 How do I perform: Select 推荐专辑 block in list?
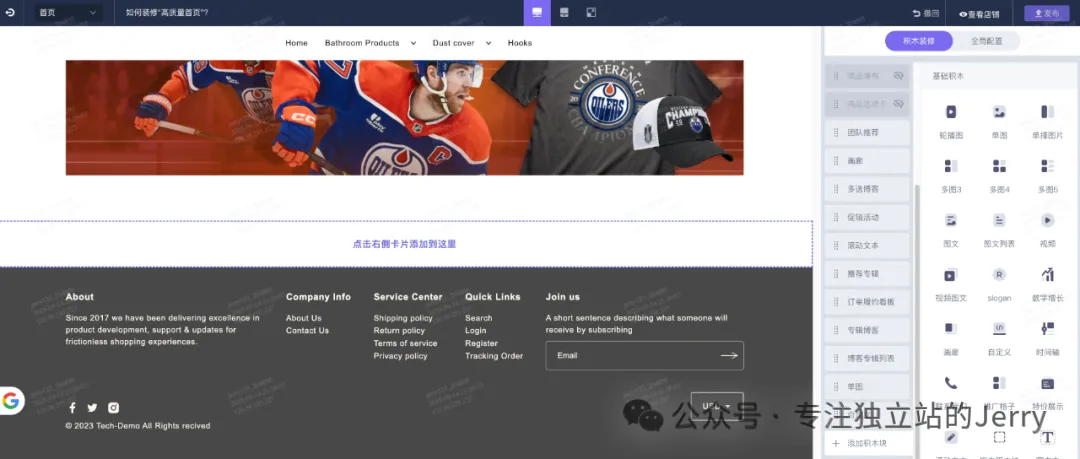click(x=867, y=274)
